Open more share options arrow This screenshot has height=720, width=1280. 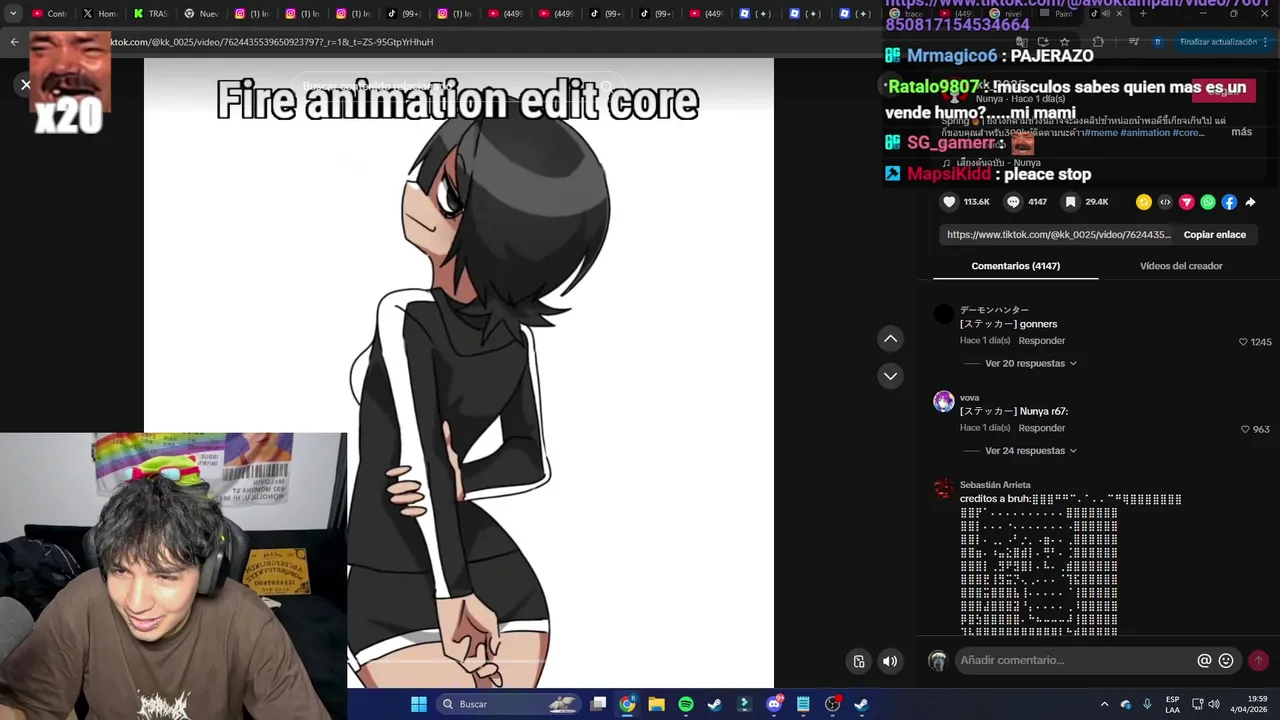(1250, 202)
